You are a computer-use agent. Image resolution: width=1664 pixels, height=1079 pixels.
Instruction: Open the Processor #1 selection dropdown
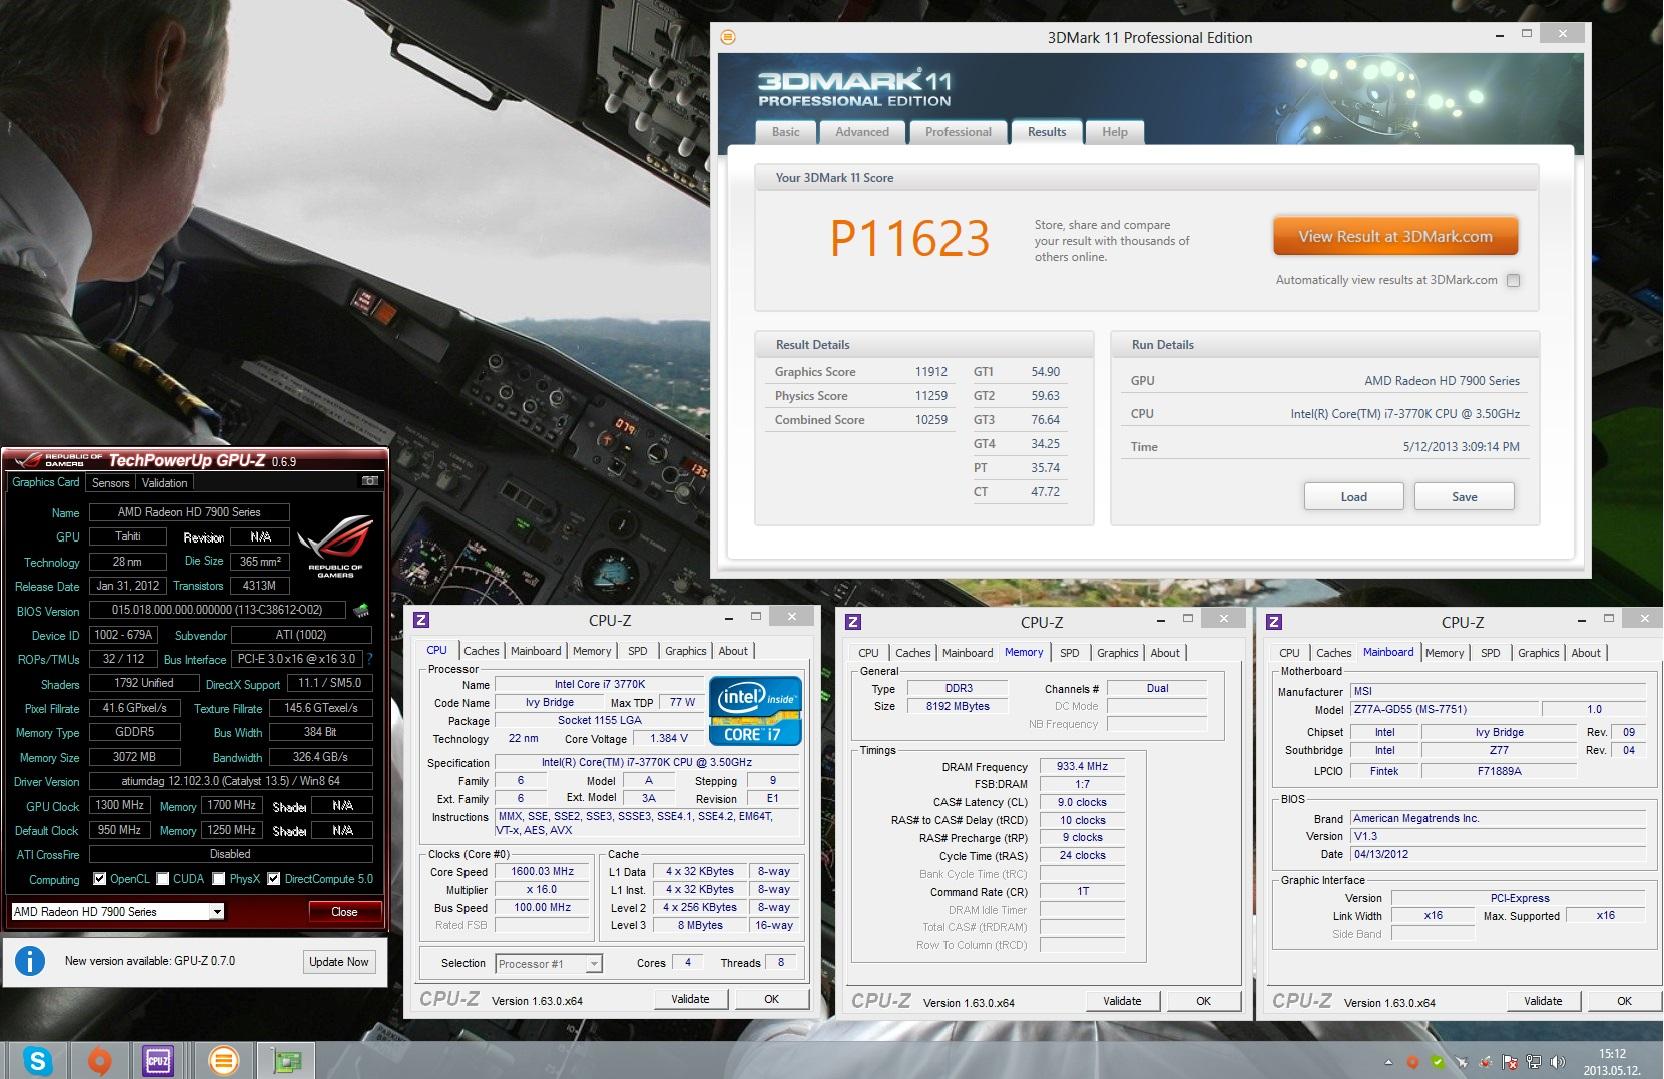pyautogui.click(x=594, y=964)
